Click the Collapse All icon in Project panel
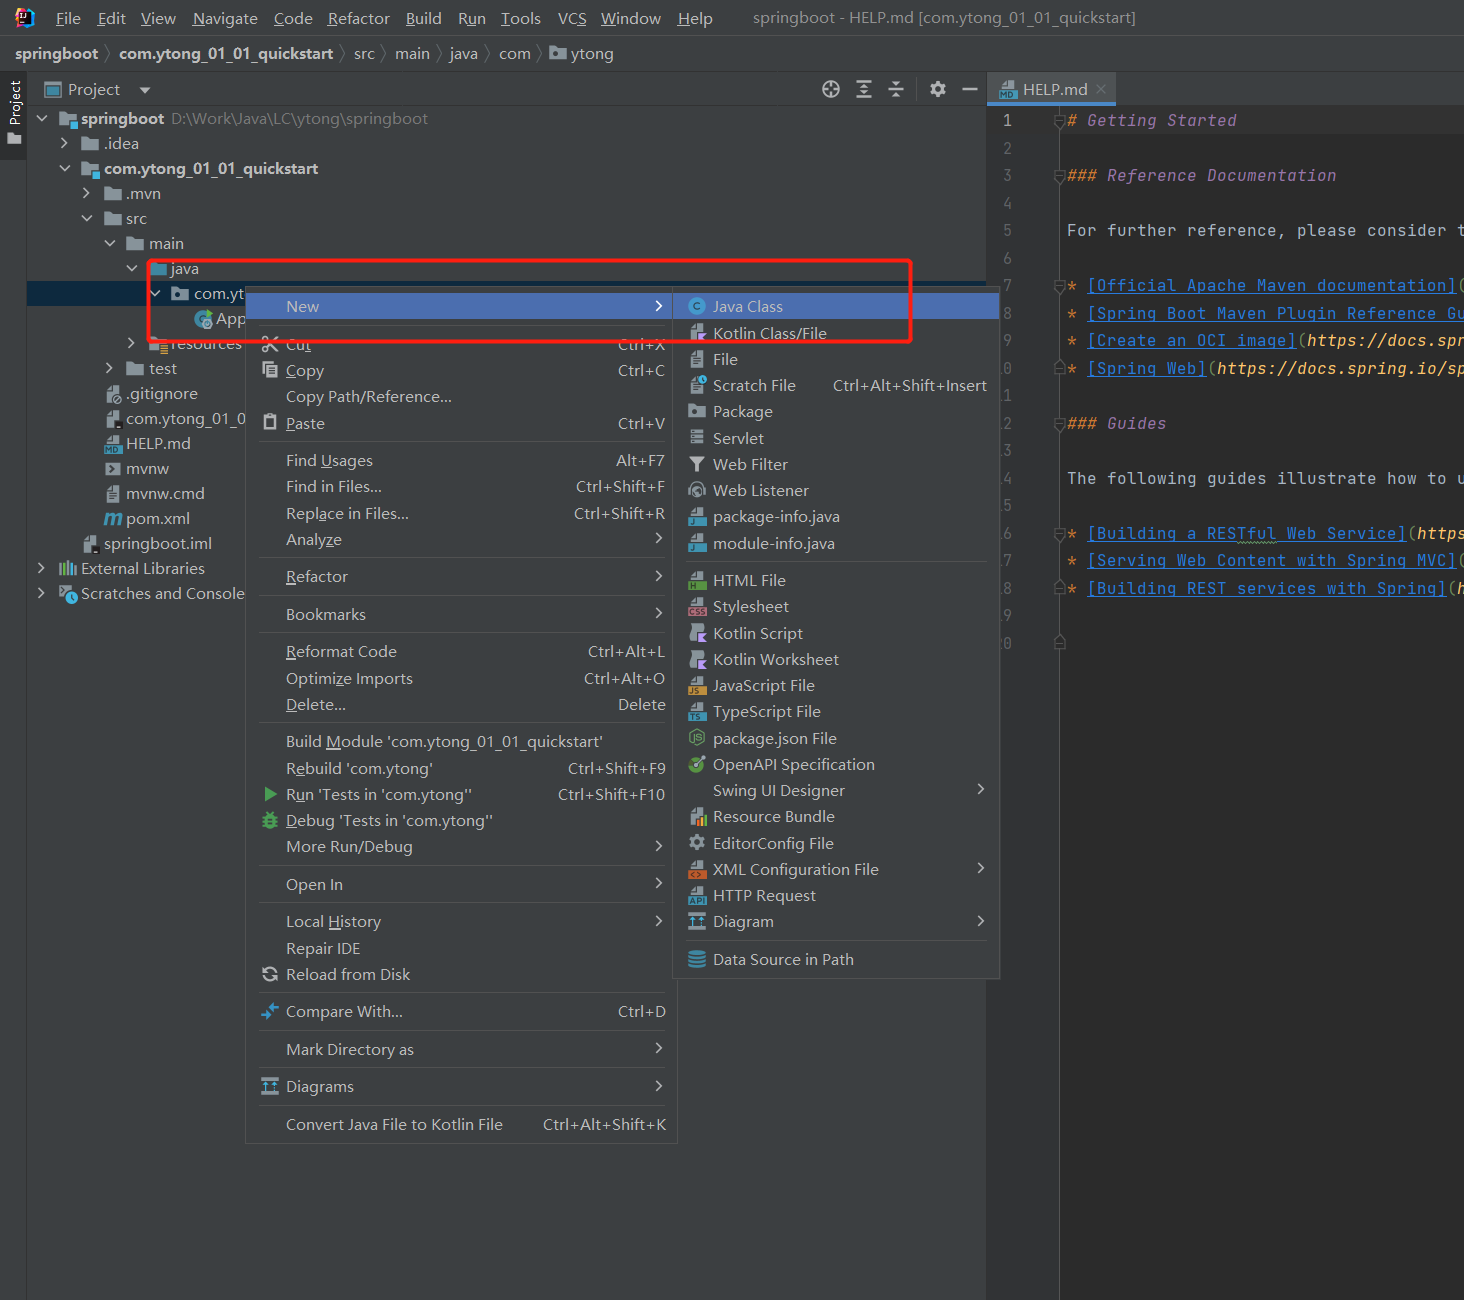Viewport: 1464px width, 1300px height. click(x=896, y=89)
